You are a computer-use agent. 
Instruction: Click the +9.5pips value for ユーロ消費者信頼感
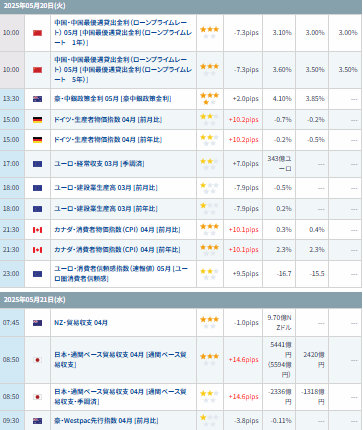[246, 274]
